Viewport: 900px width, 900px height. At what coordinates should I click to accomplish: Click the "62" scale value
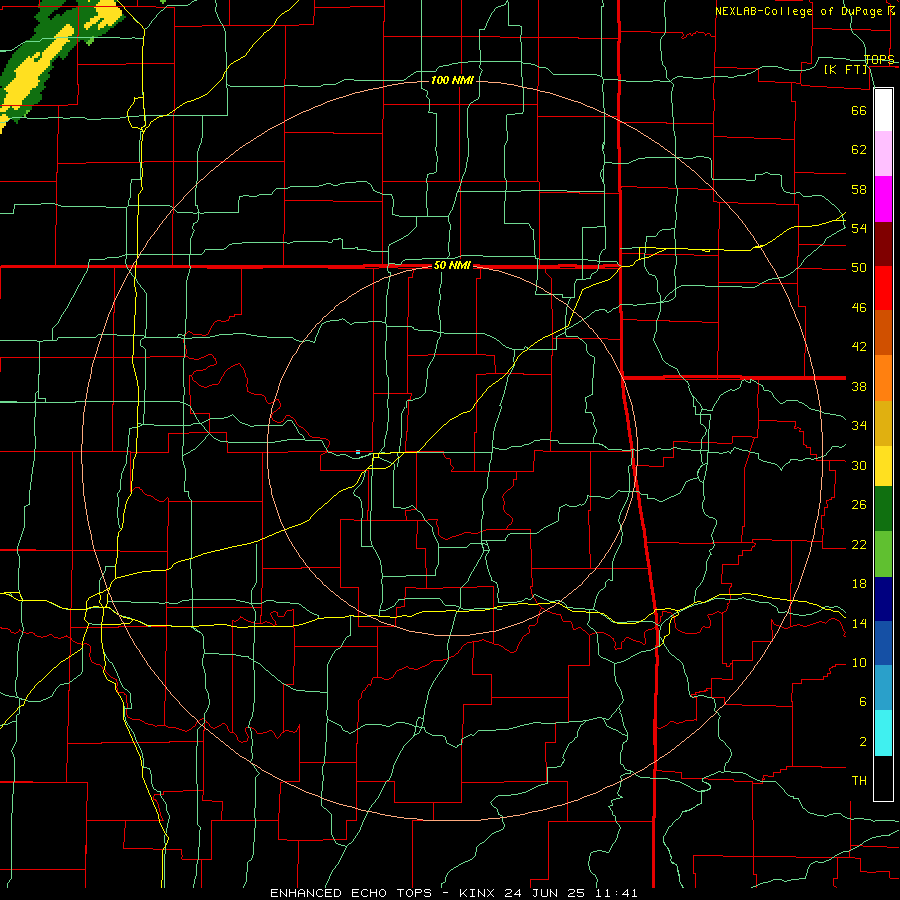(x=859, y=150)
